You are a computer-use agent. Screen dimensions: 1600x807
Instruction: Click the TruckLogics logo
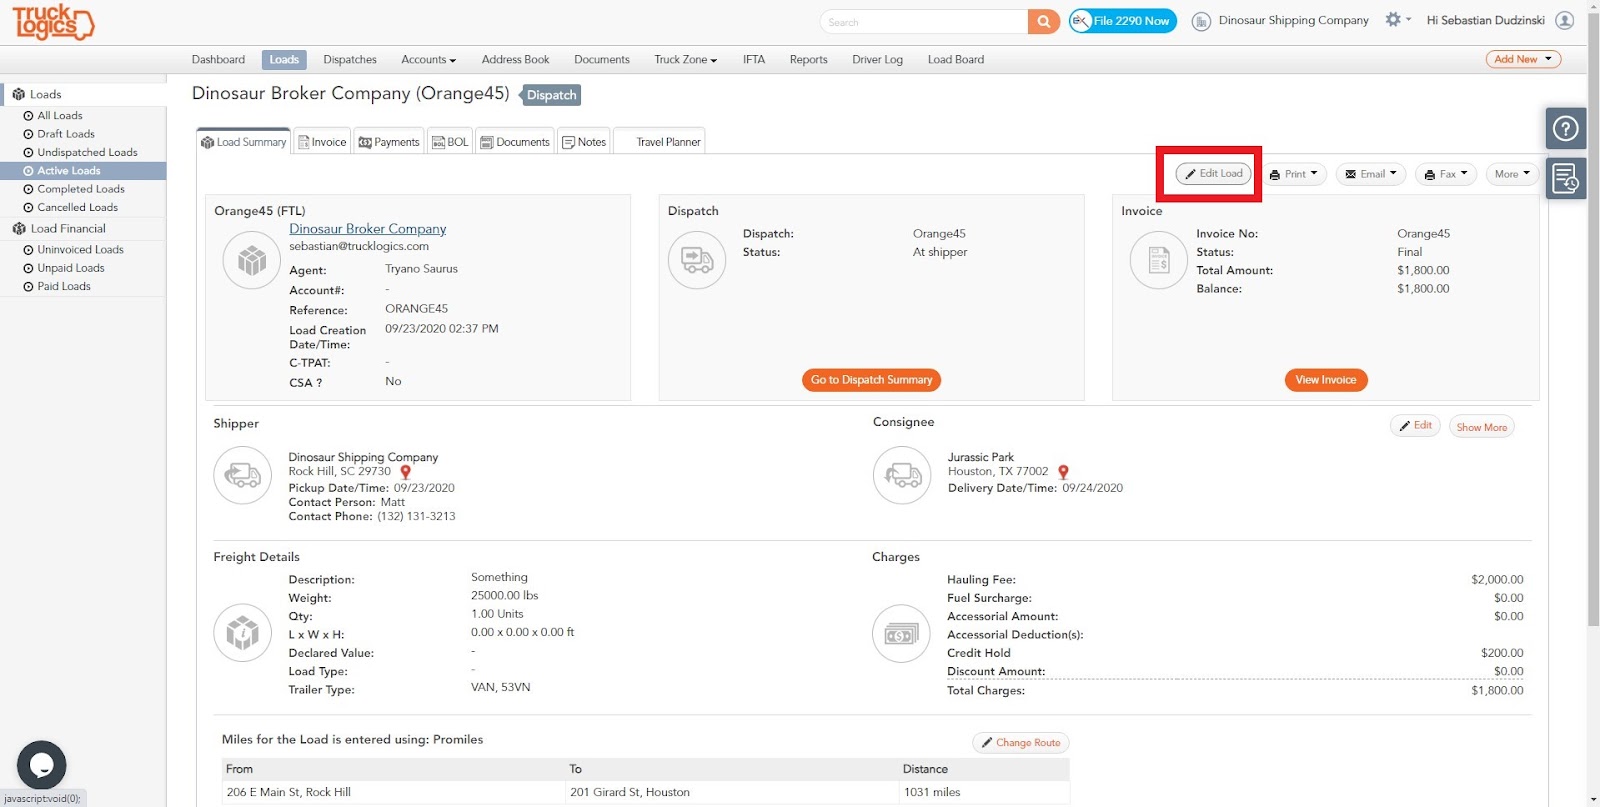[53, 21]
